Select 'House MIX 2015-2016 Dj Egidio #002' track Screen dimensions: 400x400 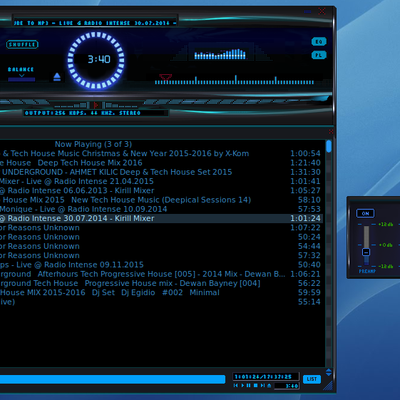[161, 293]
